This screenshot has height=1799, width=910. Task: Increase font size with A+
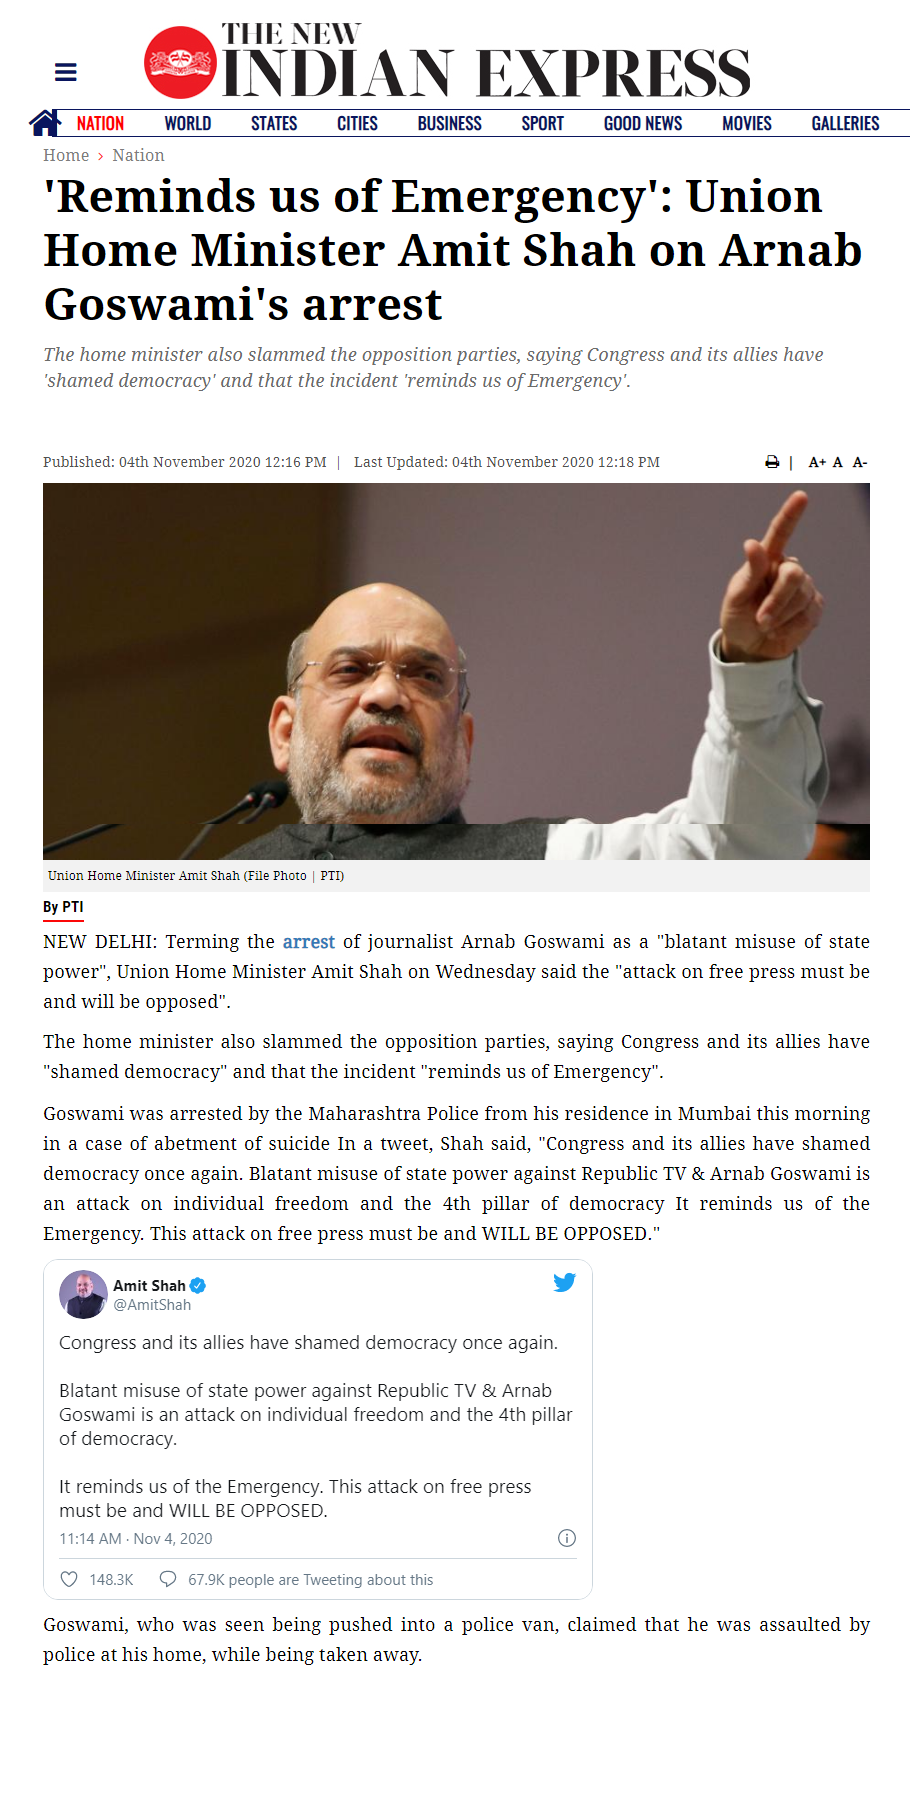click(817, 462)
